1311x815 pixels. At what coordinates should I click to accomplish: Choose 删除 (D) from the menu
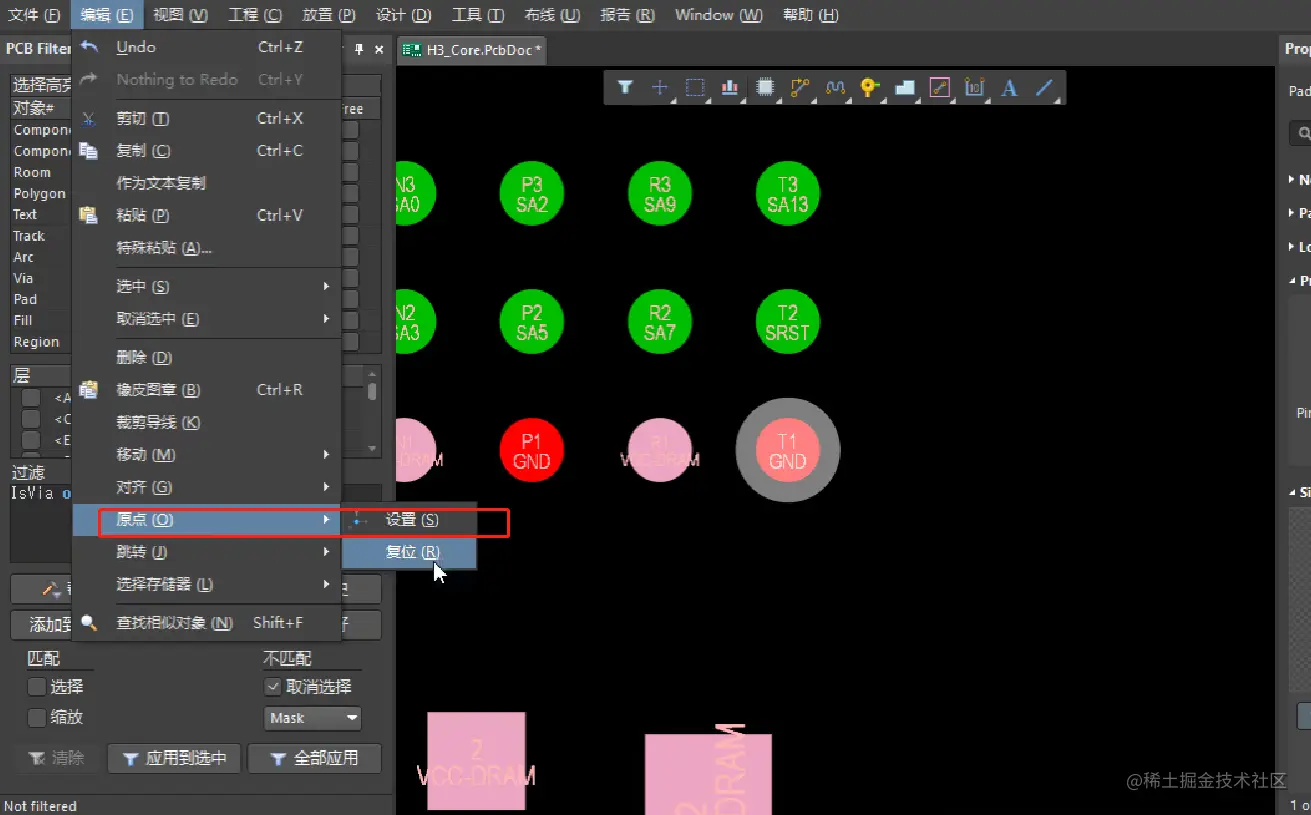tap(206, 357)
